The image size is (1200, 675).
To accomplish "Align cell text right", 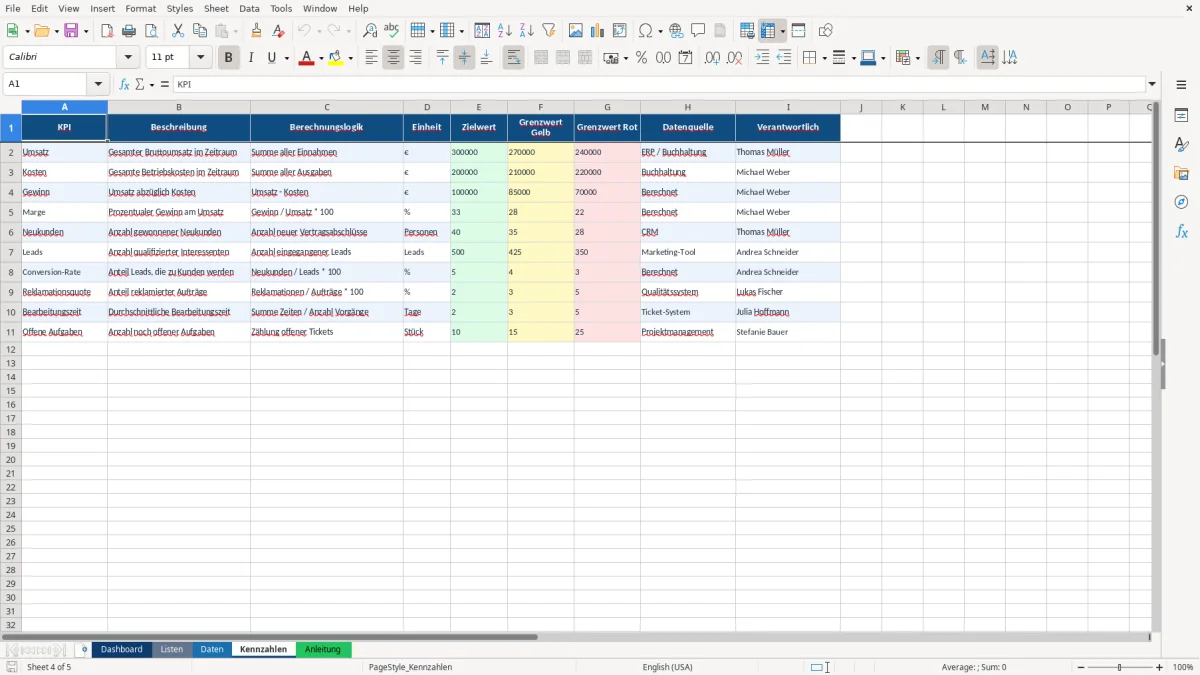I will coord(415,58).
